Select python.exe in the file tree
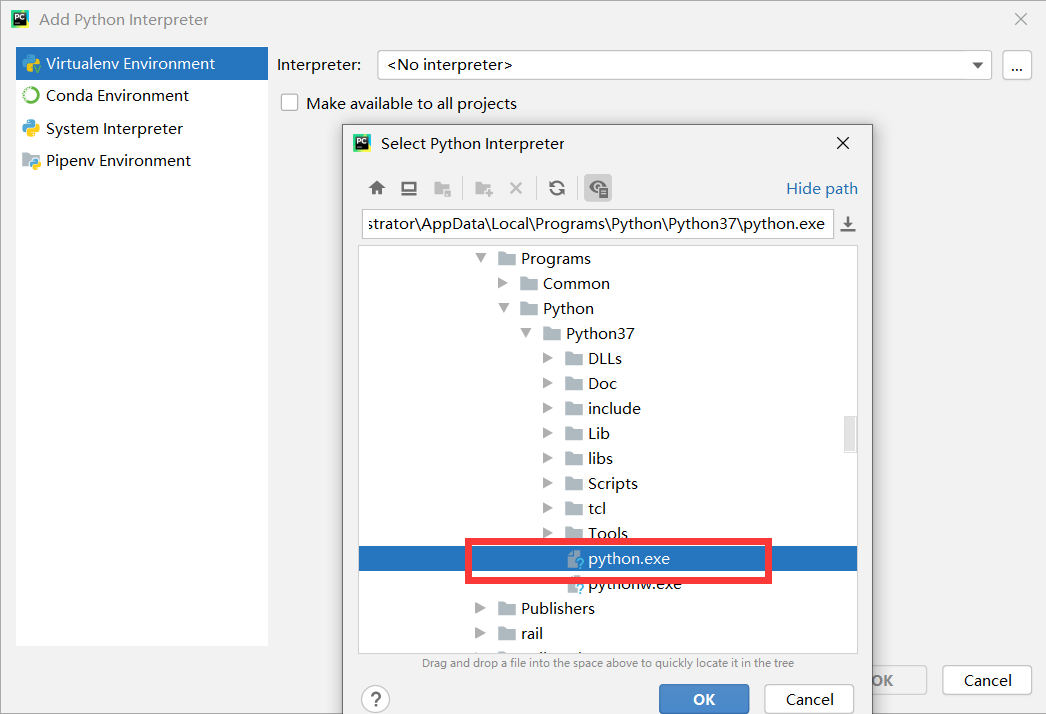This screenshot has width=1046, height=714. 608,559
